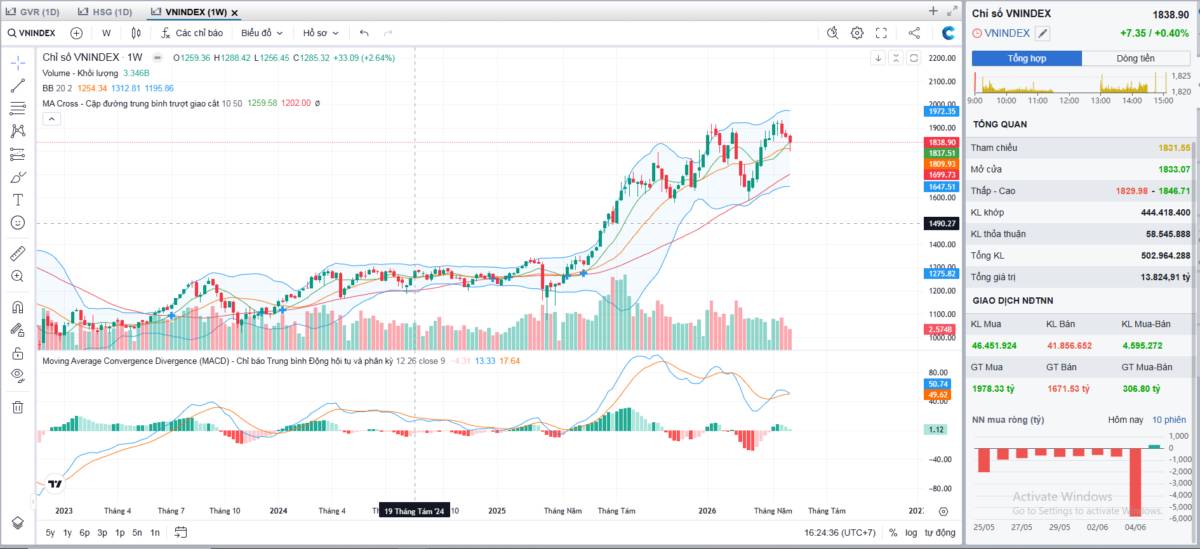Switch to the HSG (1D) tab
1200x549 pixels.
(x=104, y=12)
